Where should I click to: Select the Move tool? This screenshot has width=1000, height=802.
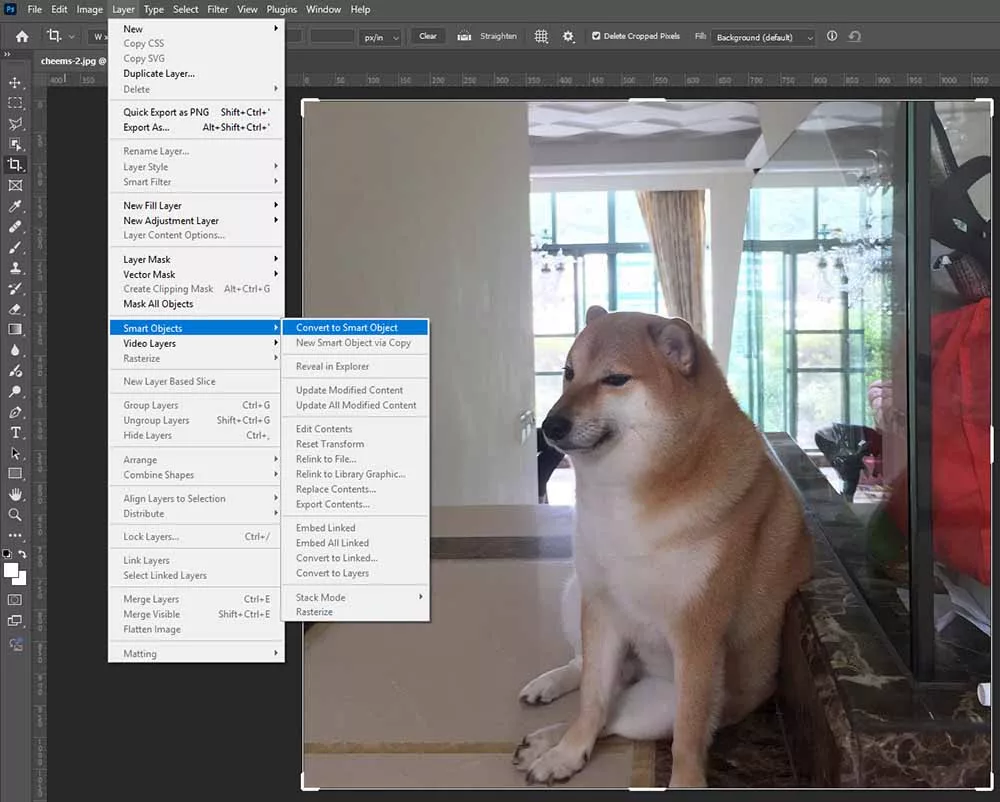tap(15, 83)
